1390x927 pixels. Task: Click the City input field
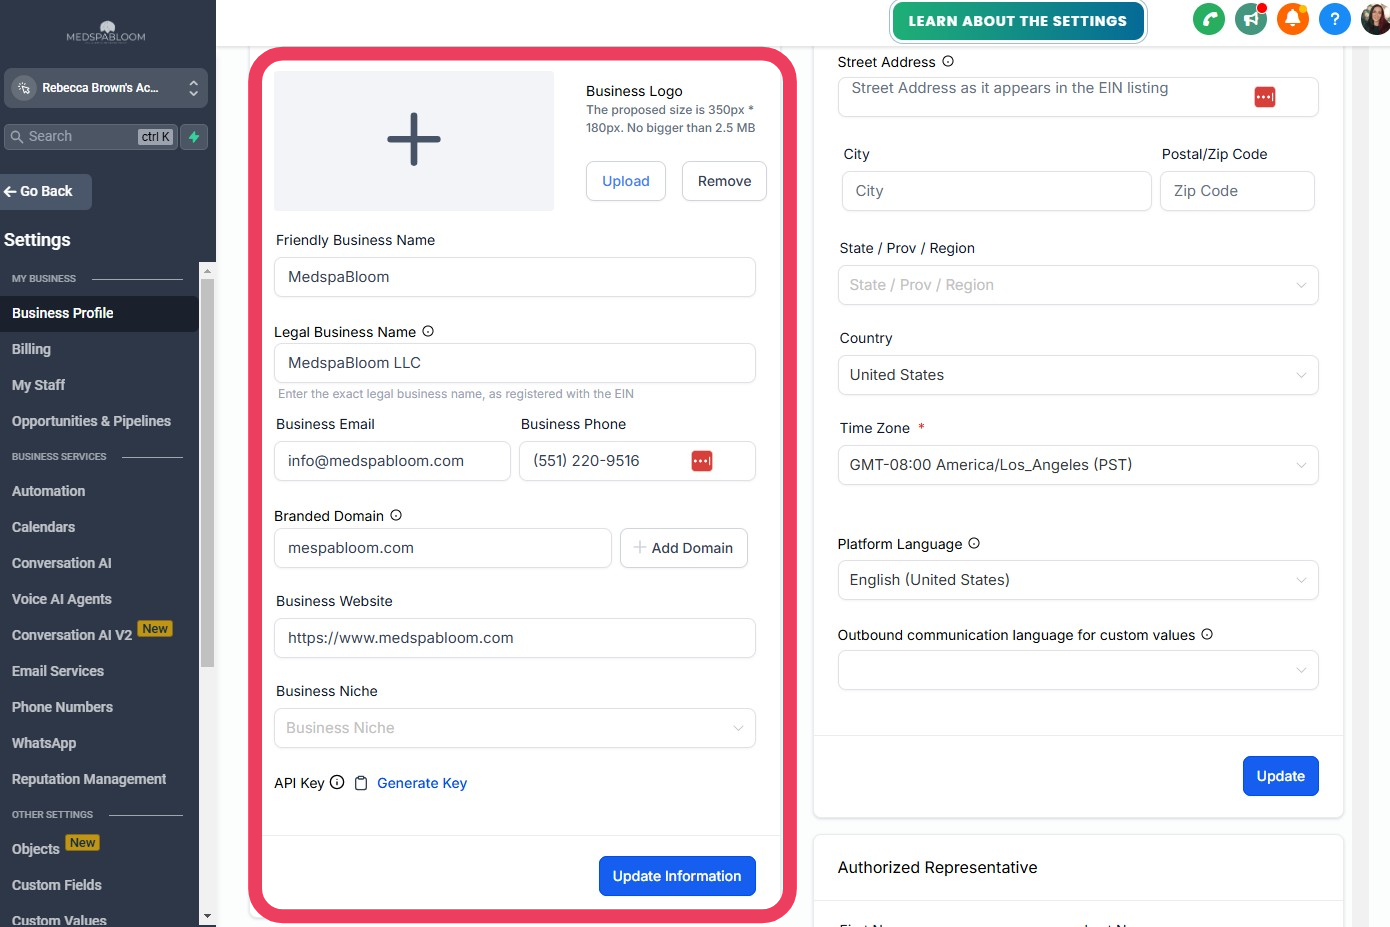coord(997,191)
